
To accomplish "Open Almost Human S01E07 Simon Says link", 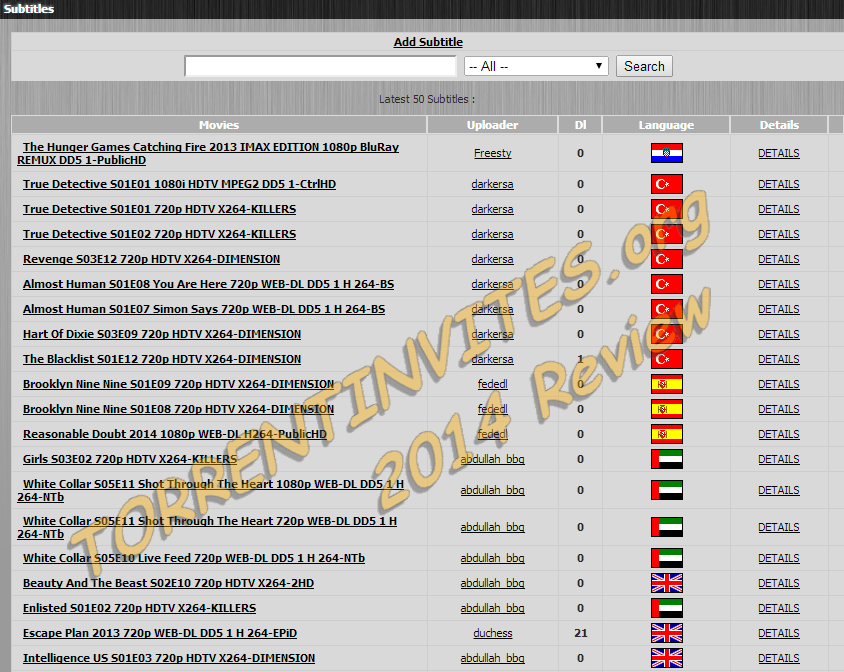I will coord(204,309).
